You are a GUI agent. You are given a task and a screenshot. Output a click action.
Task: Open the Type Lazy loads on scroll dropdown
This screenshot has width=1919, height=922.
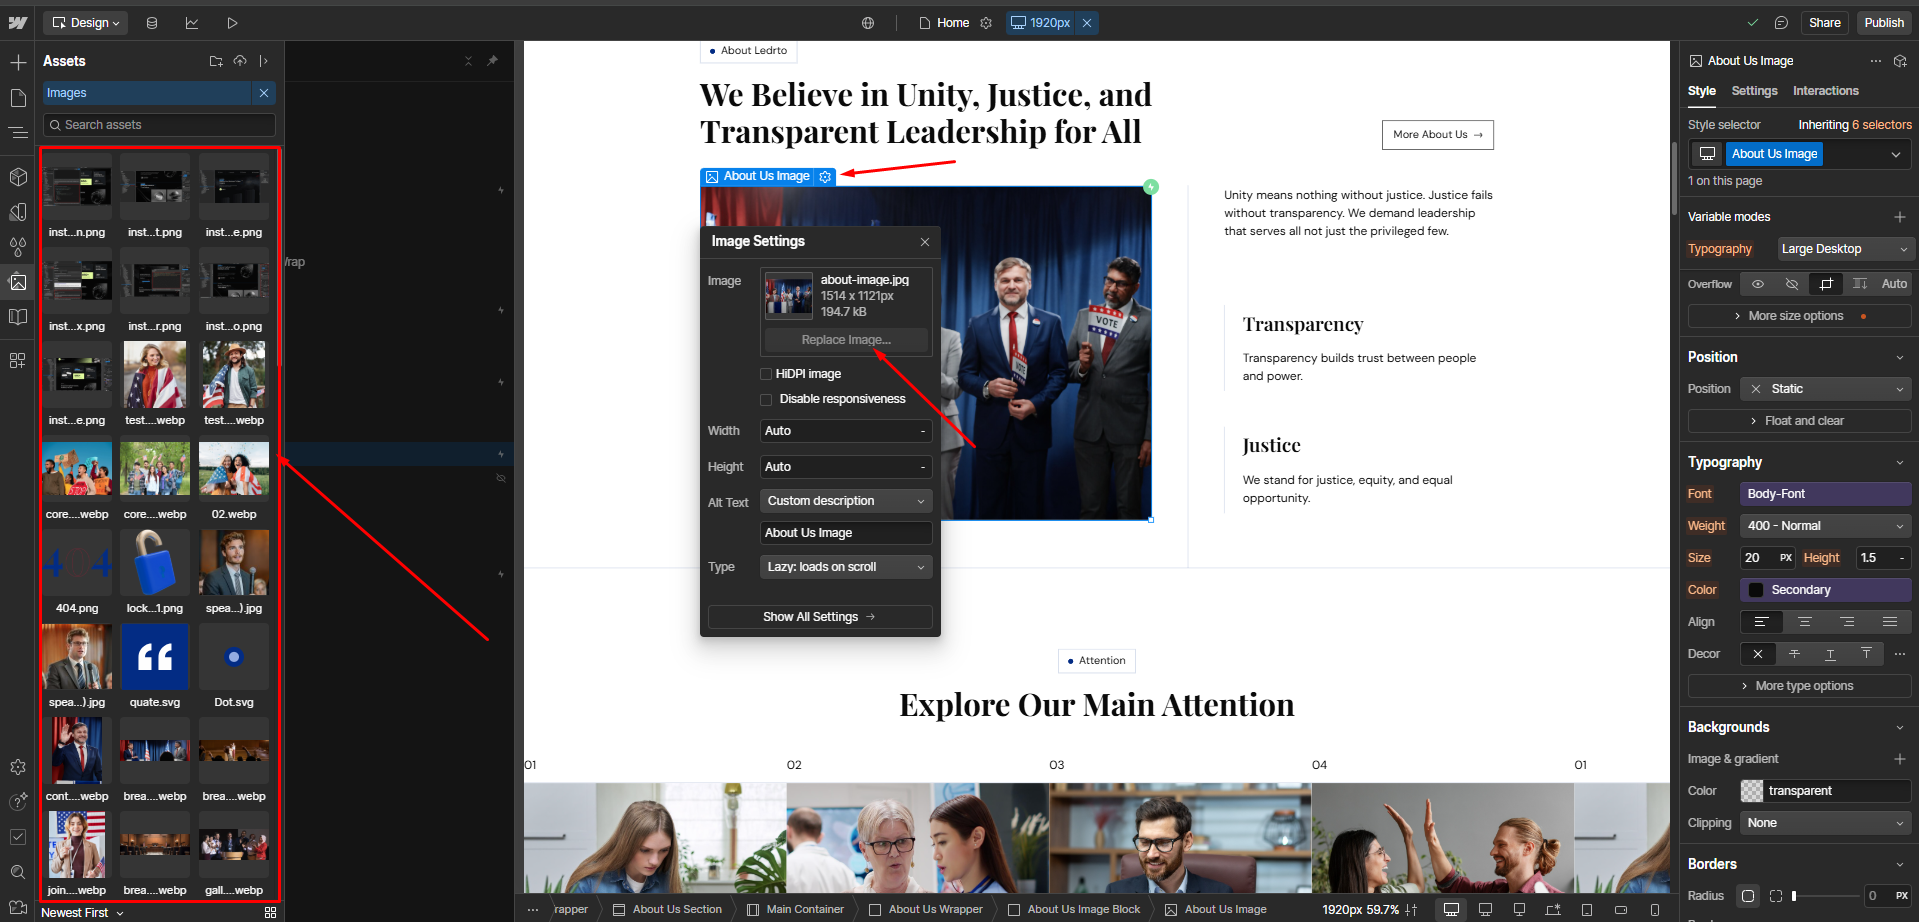(x=846, y=567)
